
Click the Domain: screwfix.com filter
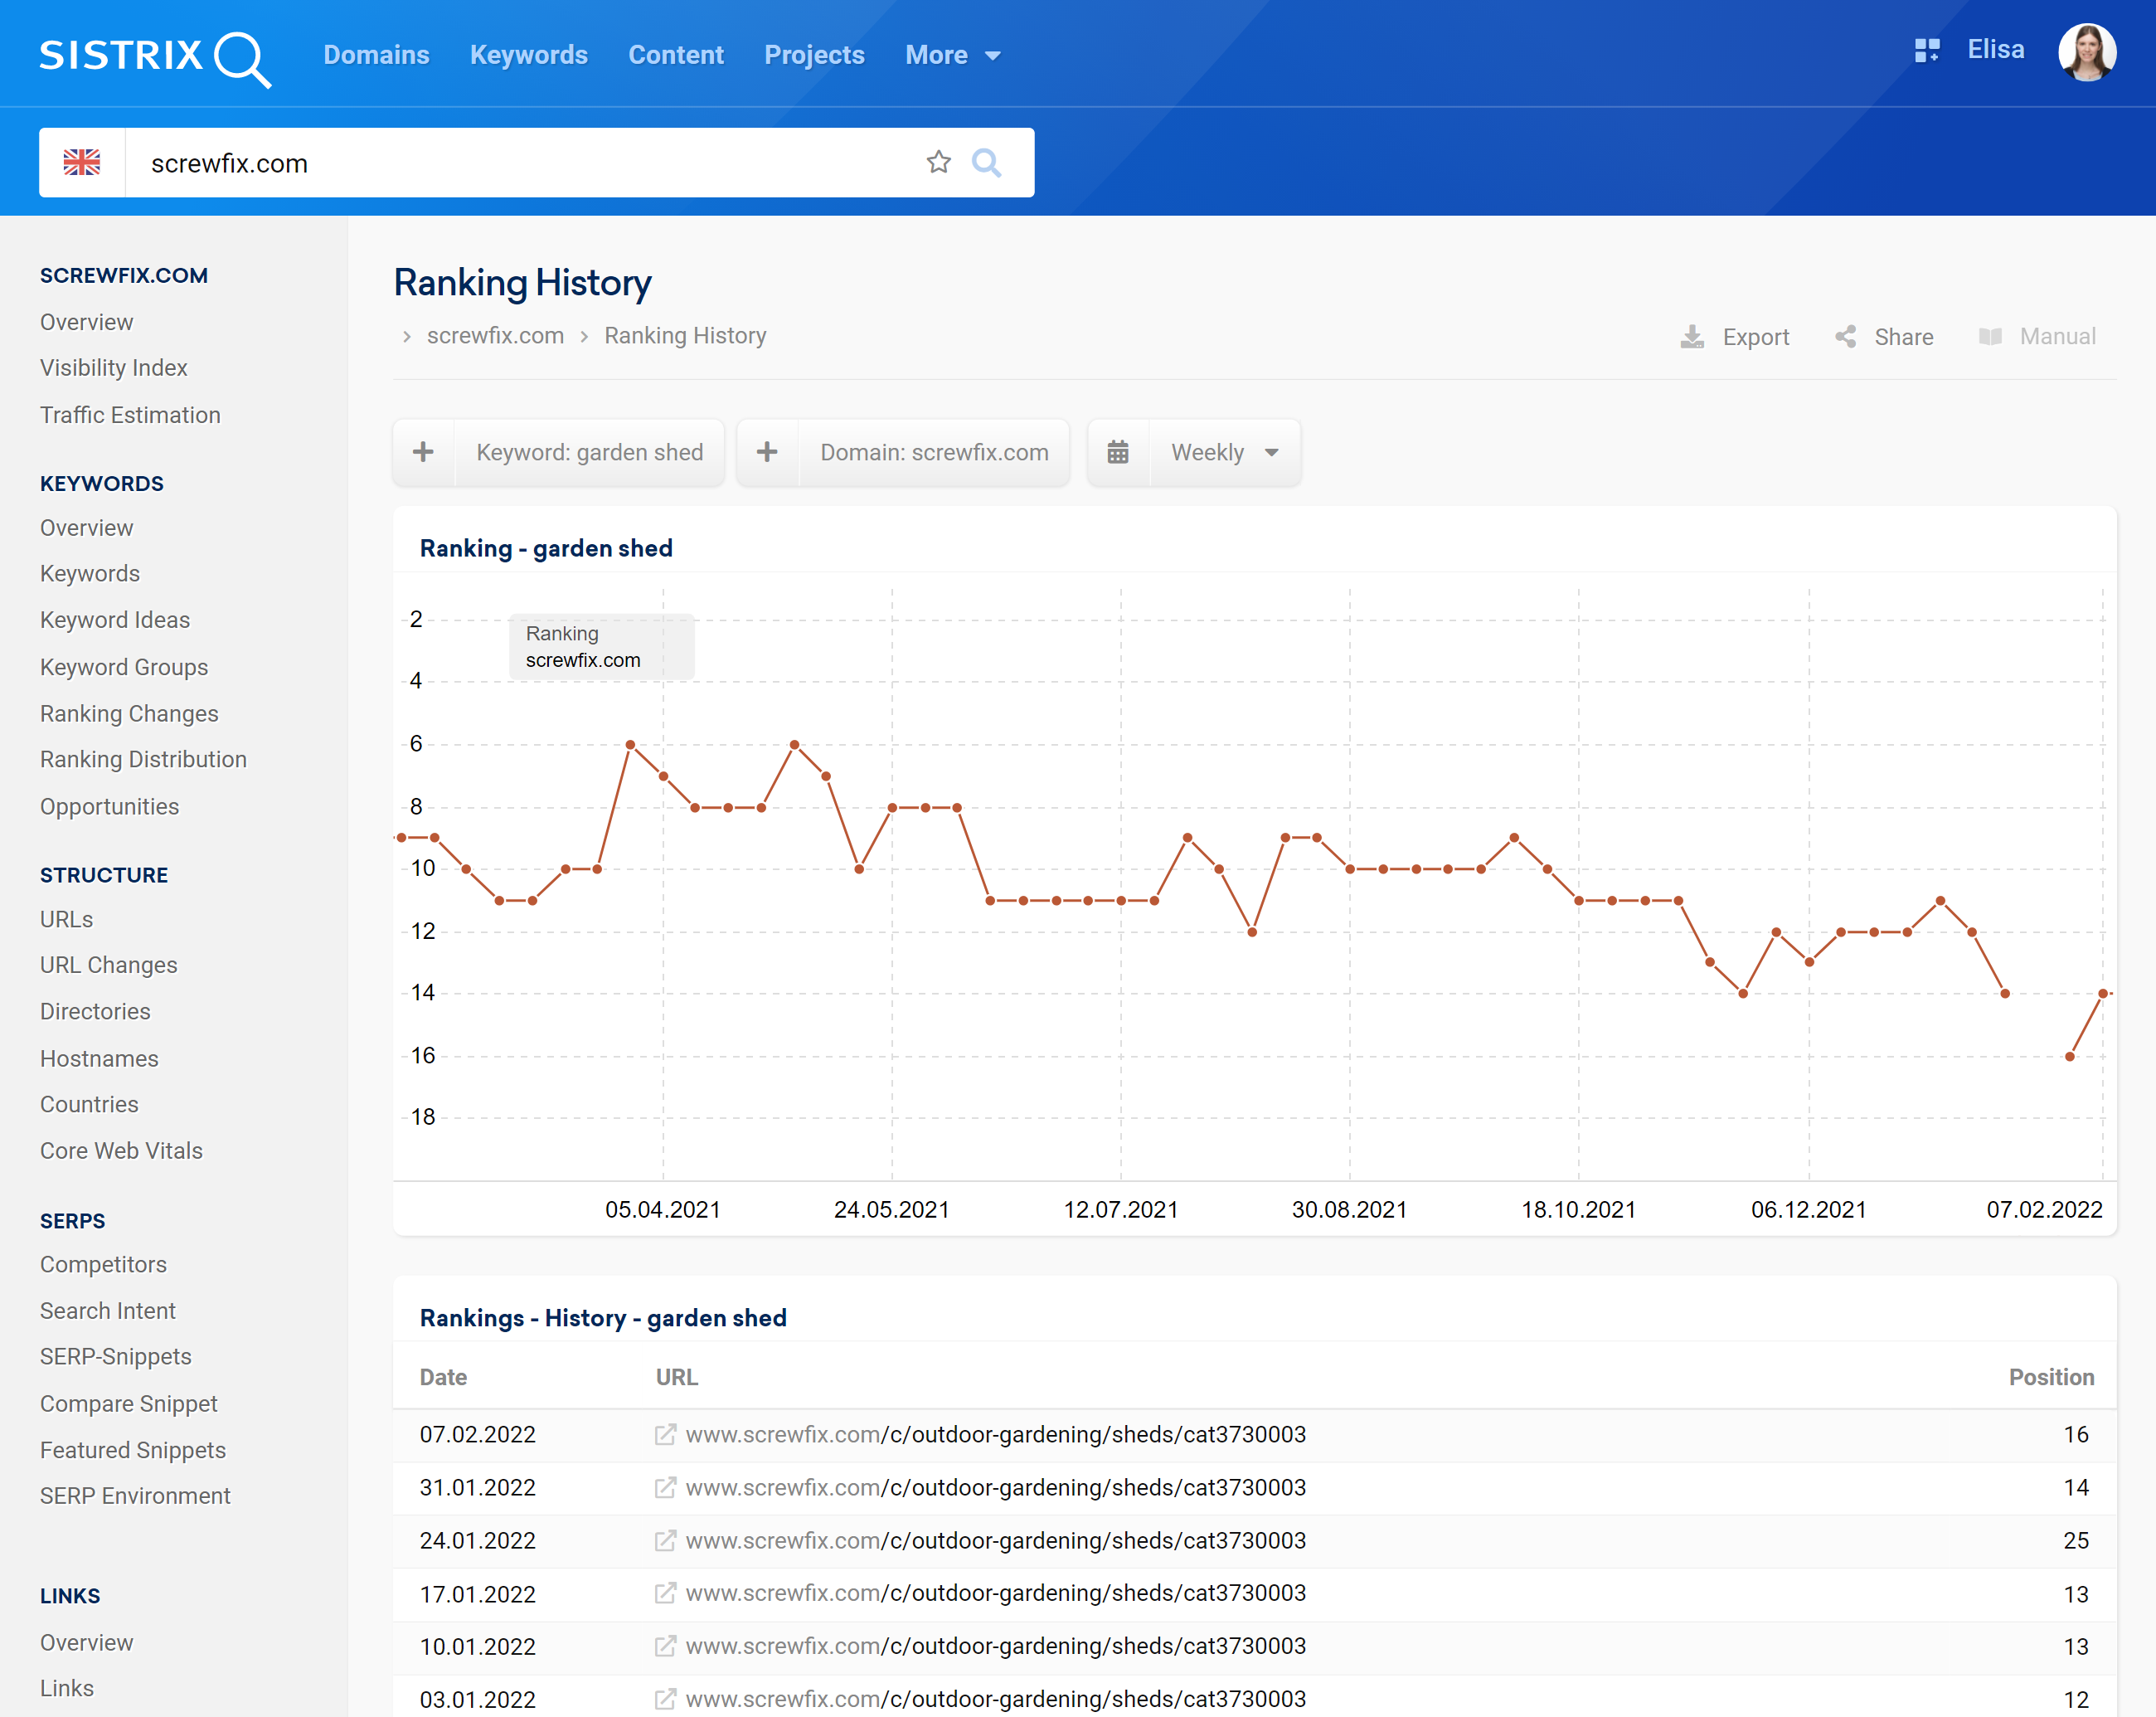[934, 452]
